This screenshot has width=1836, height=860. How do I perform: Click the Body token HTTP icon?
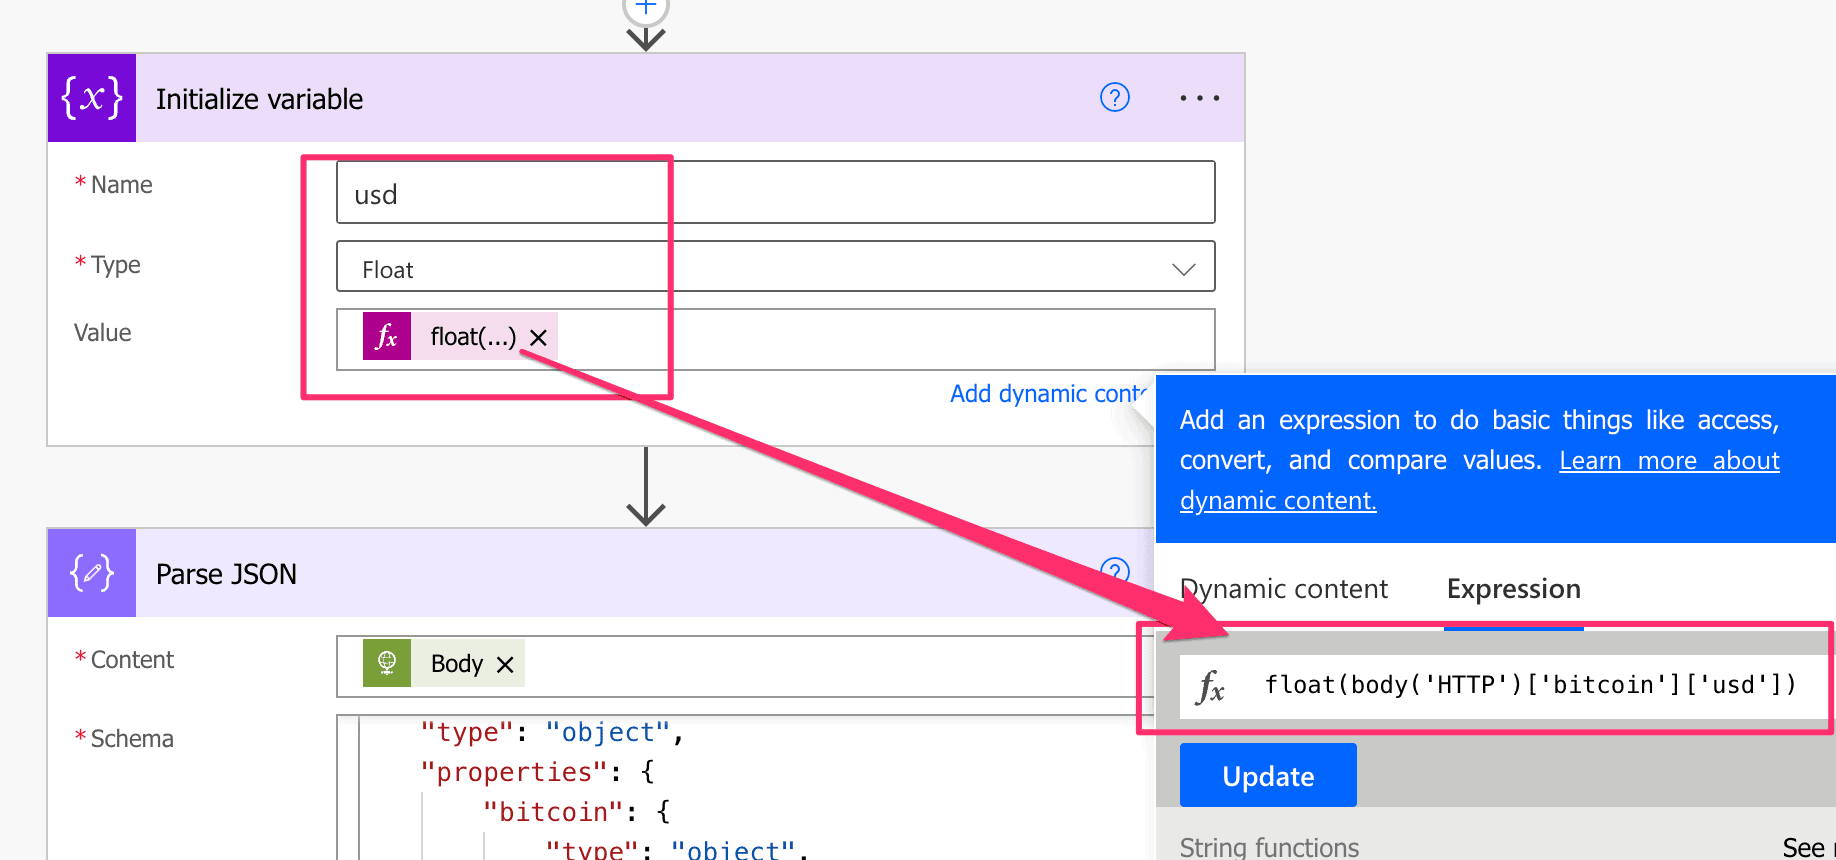387,663
